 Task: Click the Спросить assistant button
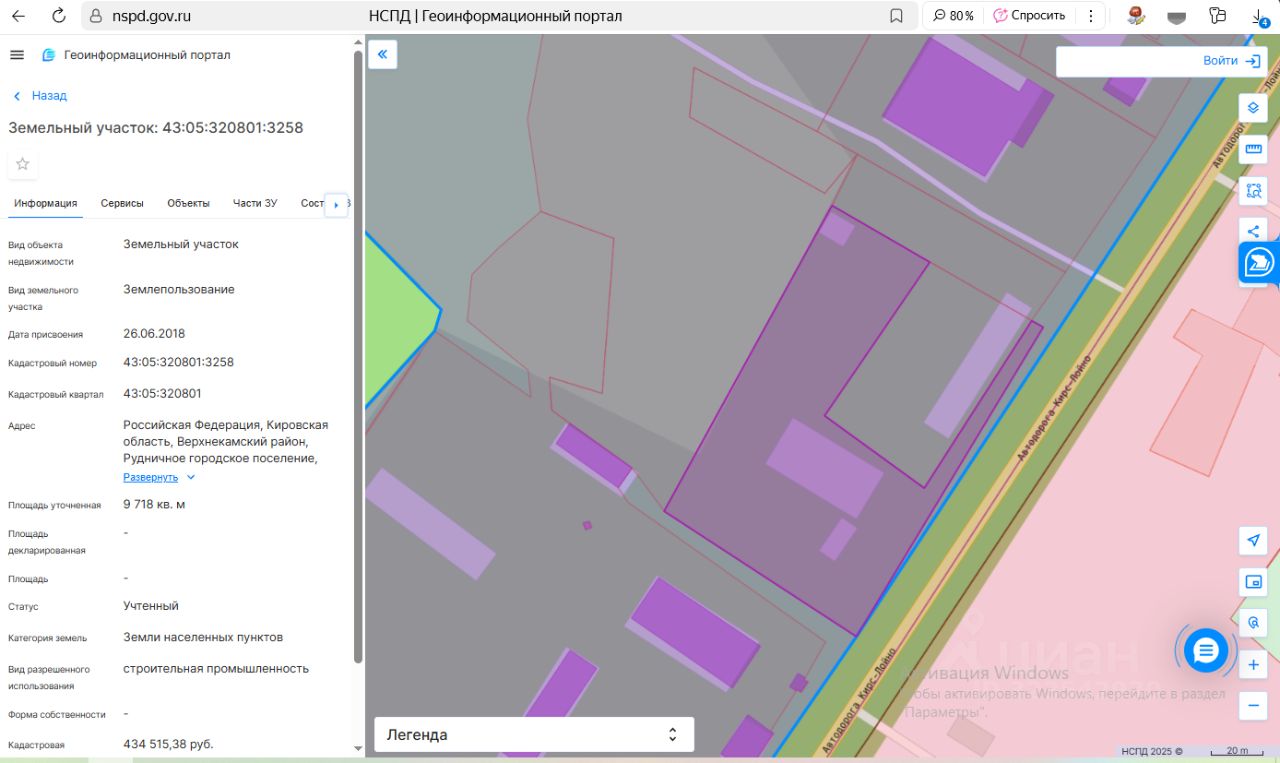(x=1029, y=16)
